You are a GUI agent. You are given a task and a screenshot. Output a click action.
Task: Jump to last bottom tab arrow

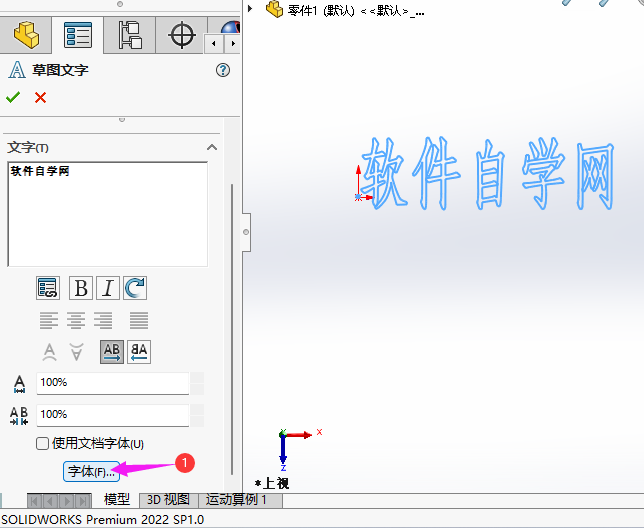pos(83,501)
